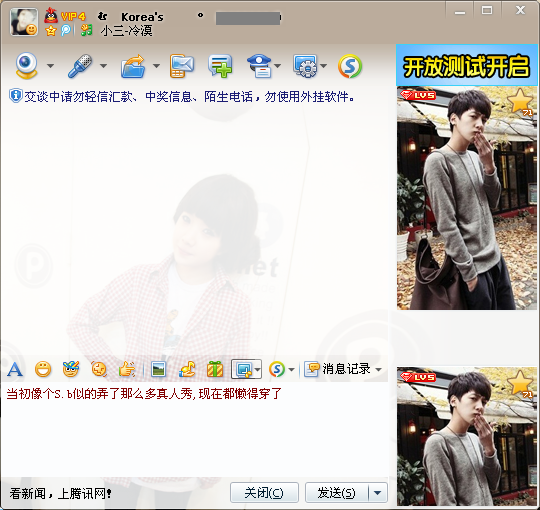Start a video call with webcam icon
Viewport: 540px width, 510px height.
pos(26,65)
